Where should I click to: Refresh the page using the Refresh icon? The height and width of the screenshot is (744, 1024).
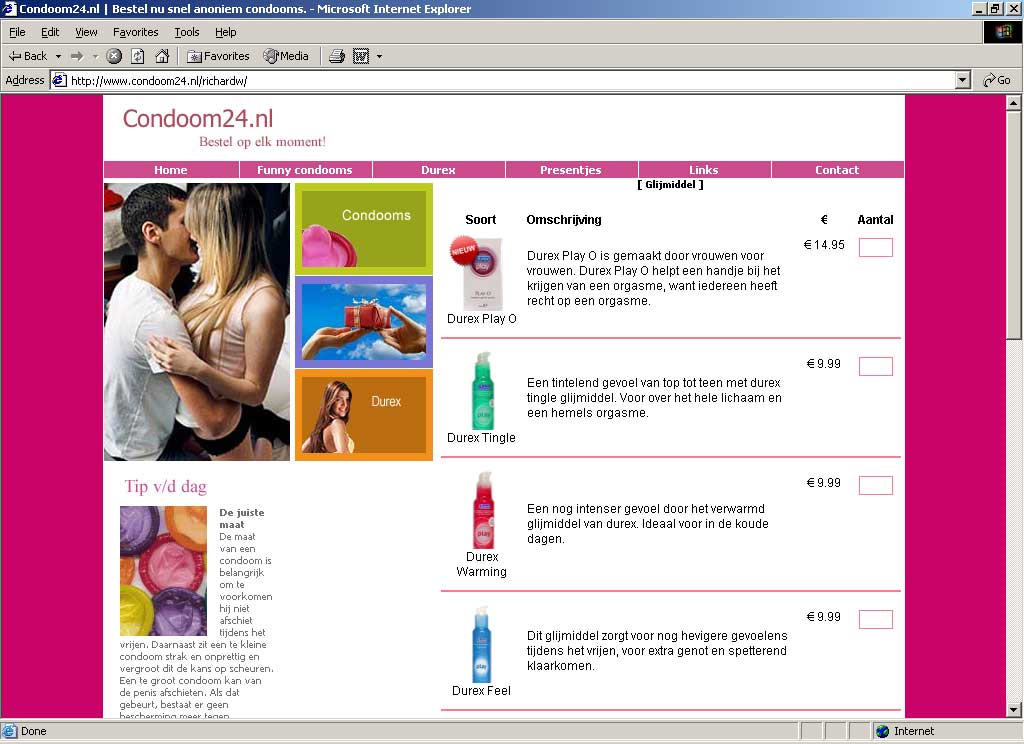[138, 56]
